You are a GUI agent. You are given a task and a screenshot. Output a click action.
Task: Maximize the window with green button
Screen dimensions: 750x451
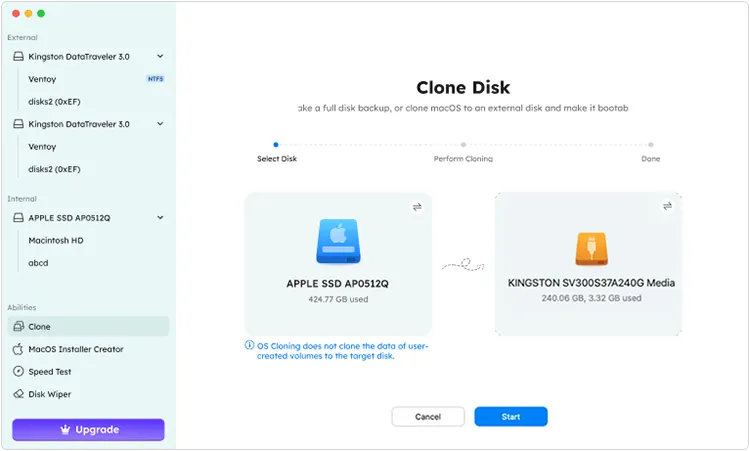click(41, 13)
